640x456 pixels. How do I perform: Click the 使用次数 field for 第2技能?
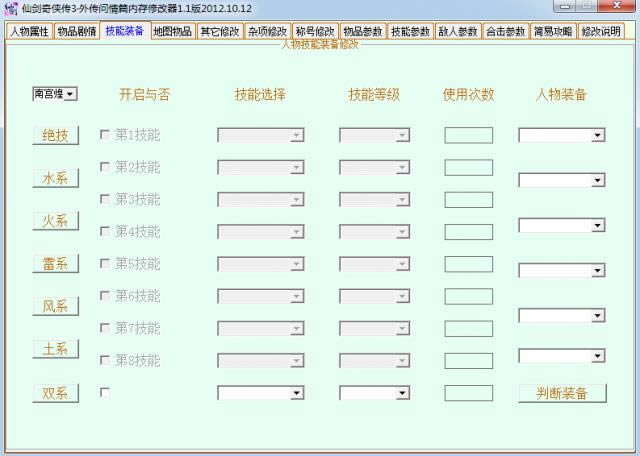click(469, 167)
